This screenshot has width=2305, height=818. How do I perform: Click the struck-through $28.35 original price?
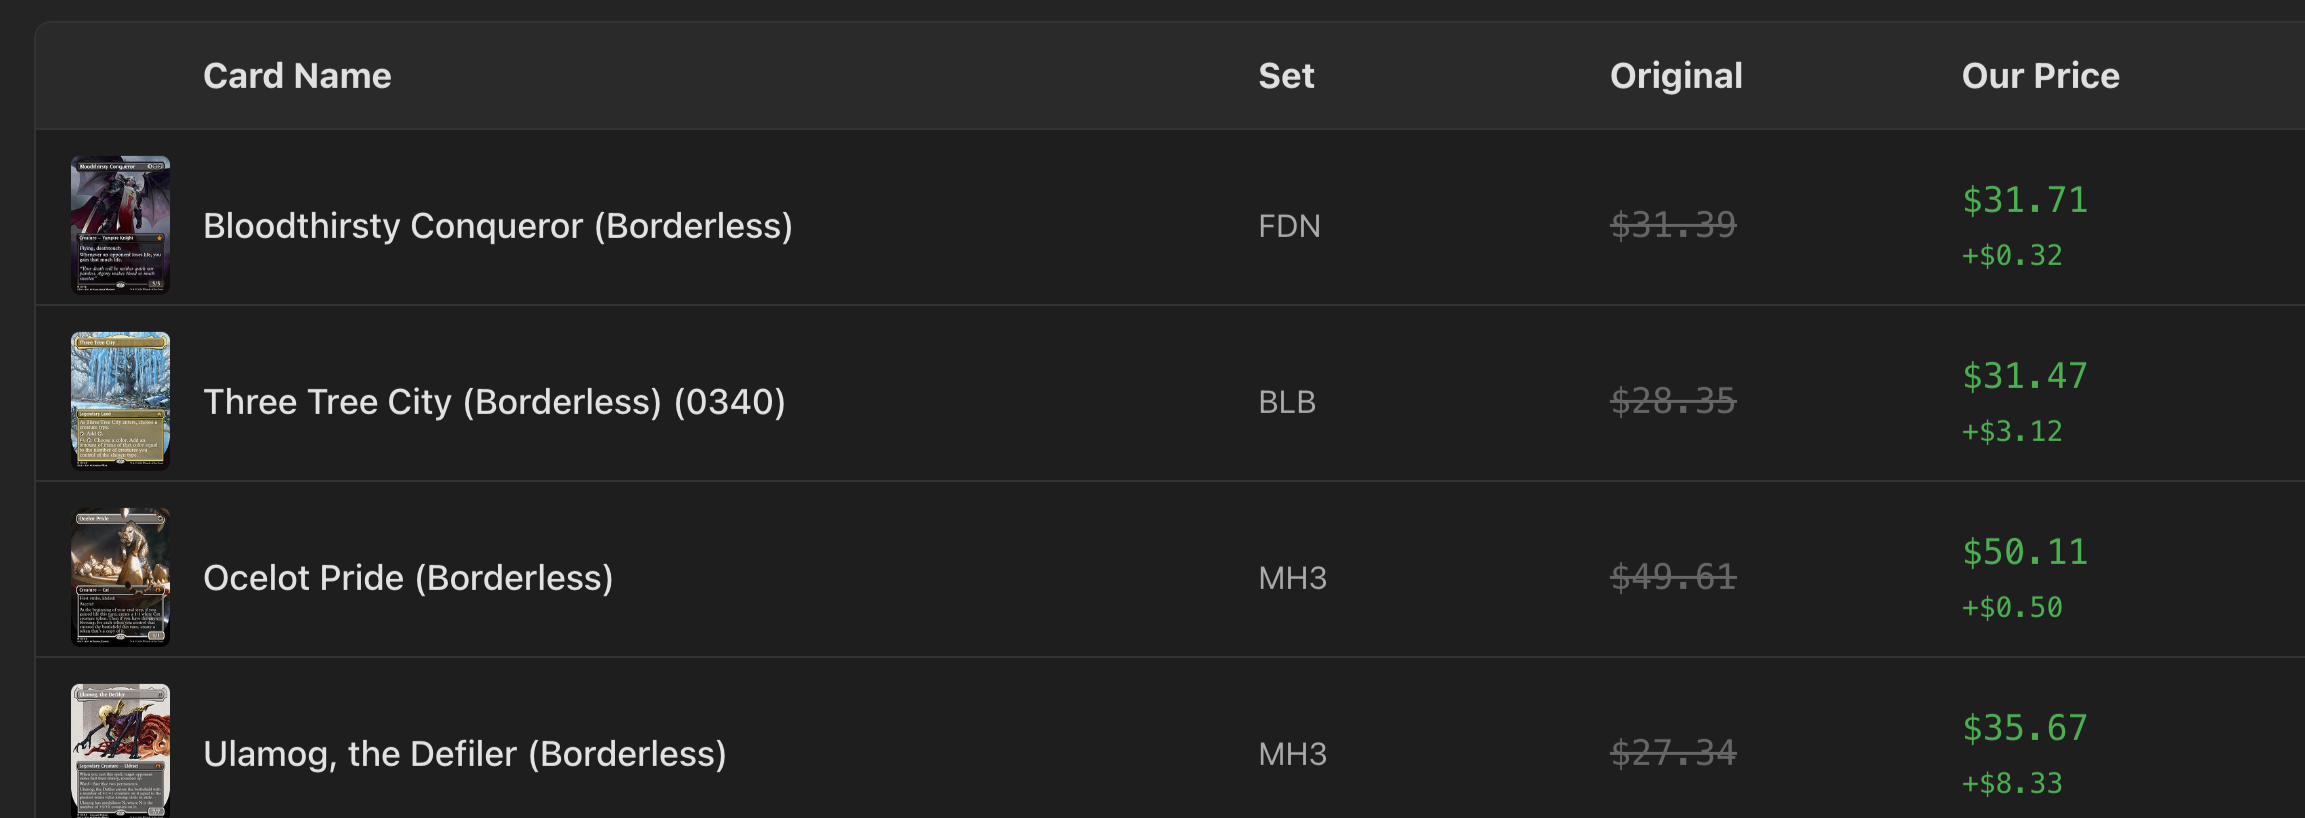pyautogui.click(x=1673, y=401)
